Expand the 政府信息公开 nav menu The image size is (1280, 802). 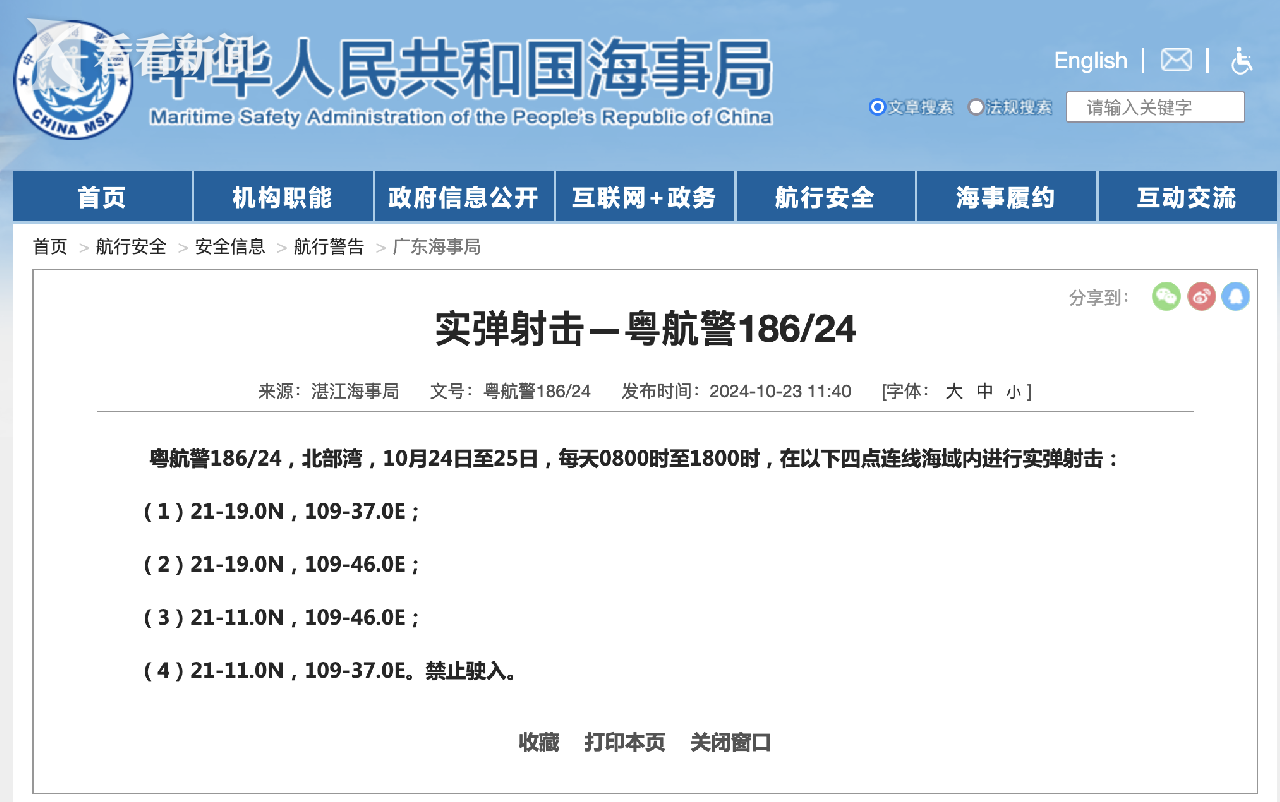(463, 197)
